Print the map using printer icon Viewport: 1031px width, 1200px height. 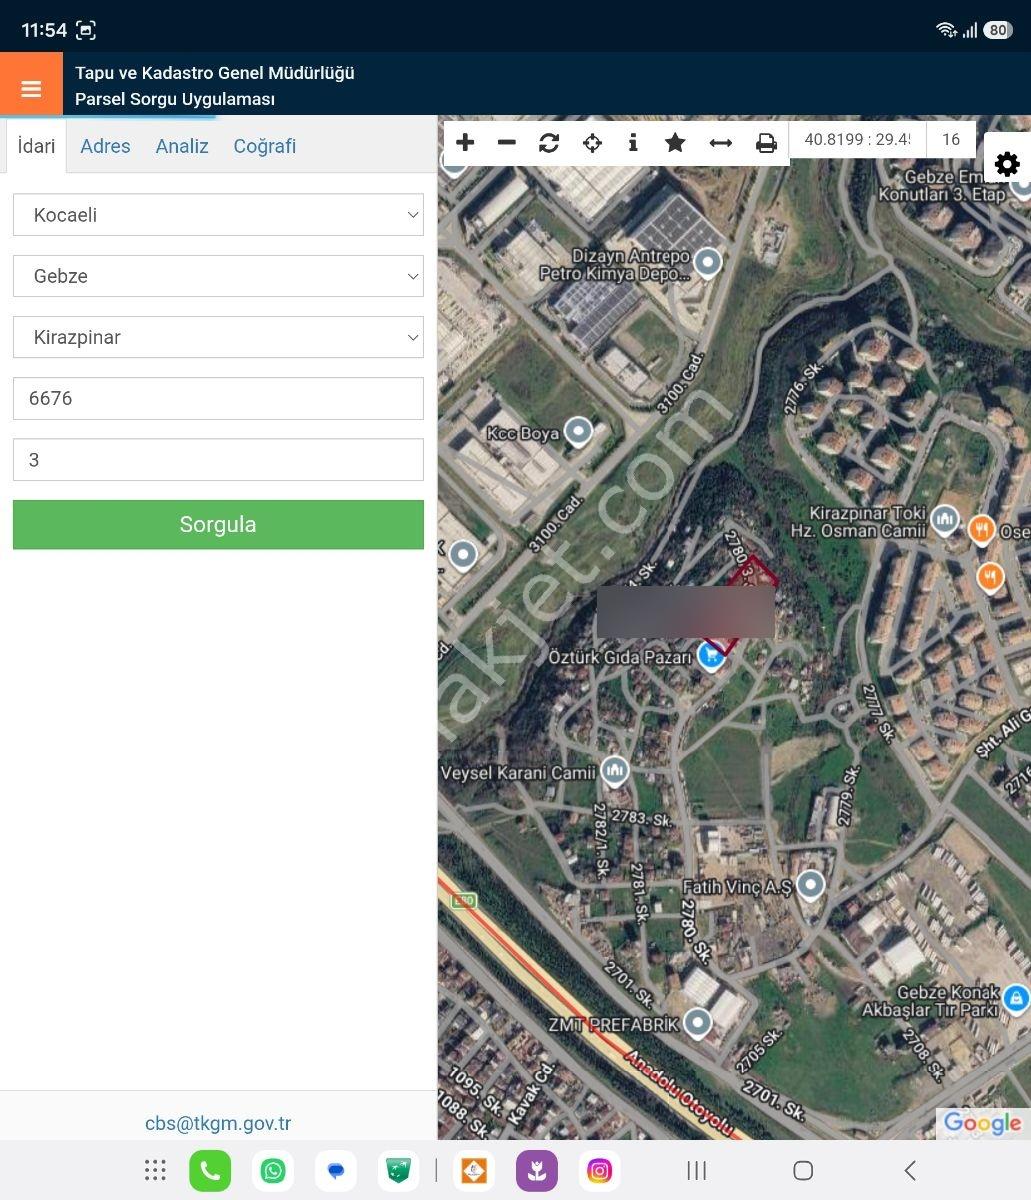766,142
